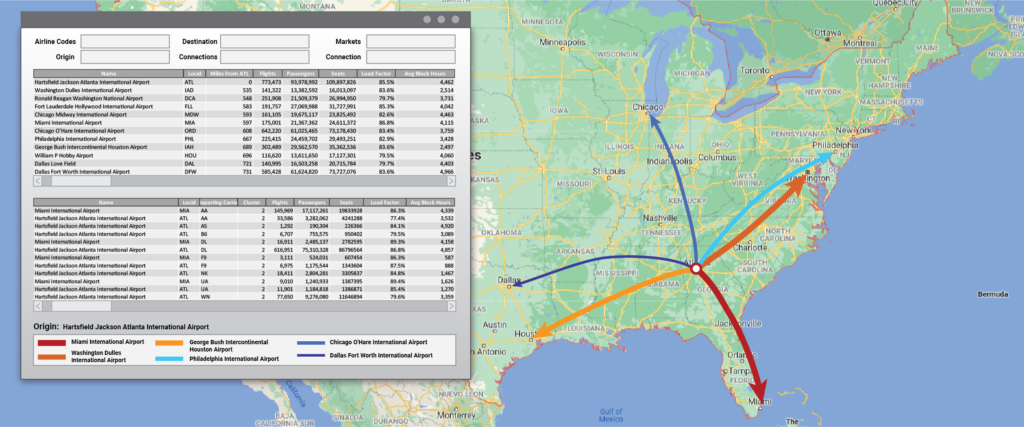Click the upper table's left scroll arrow
This screenshot has width=1024, height=427.
[38, 181]
